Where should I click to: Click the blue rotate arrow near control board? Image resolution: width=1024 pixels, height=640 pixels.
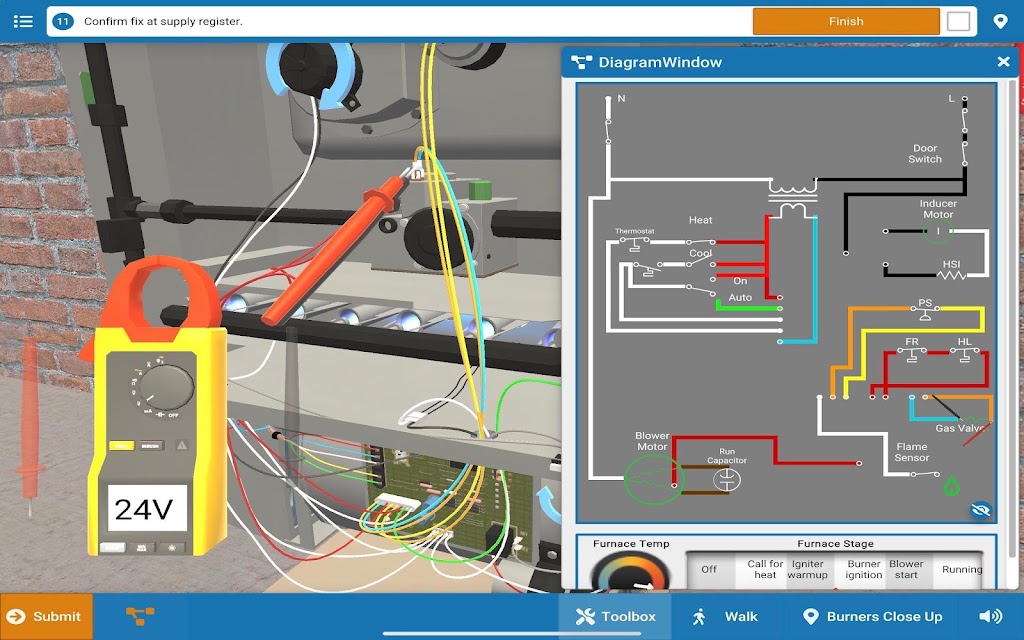[549, 504]
